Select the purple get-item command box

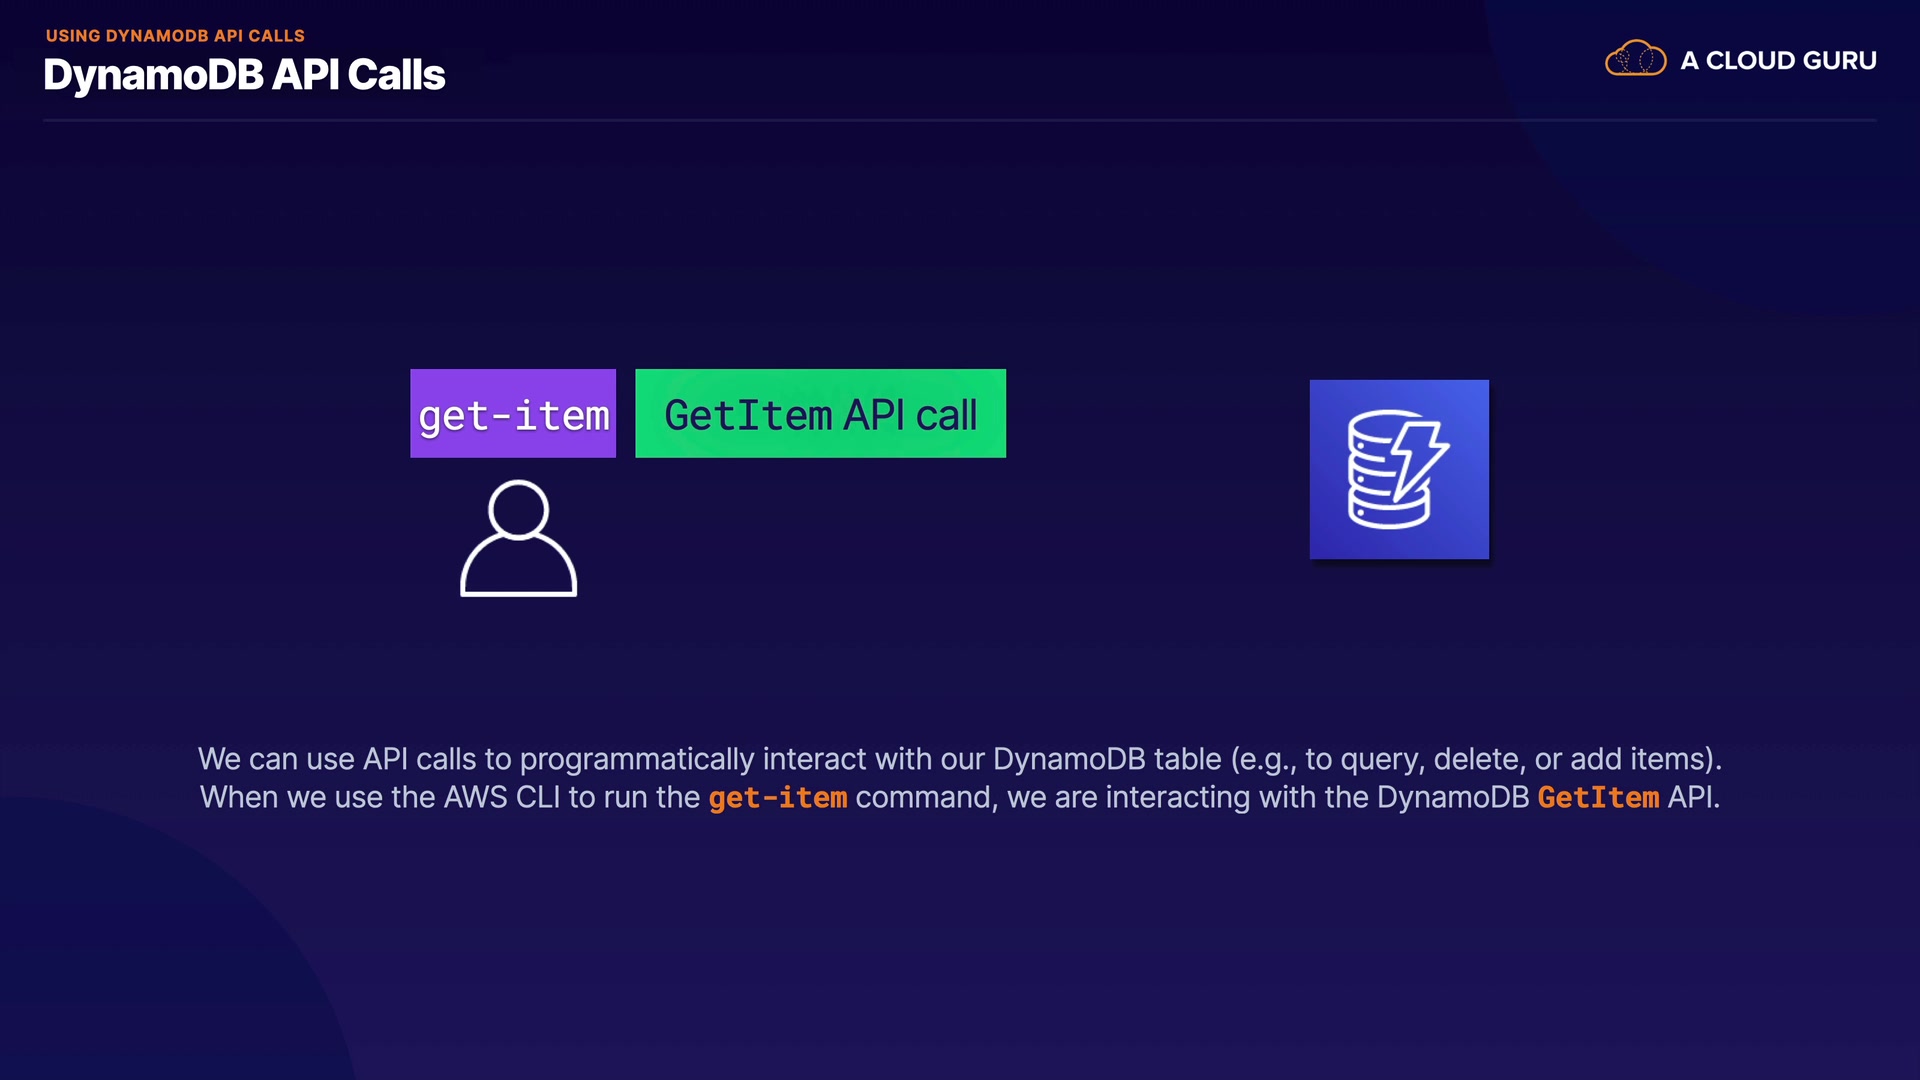click(513, 414)
